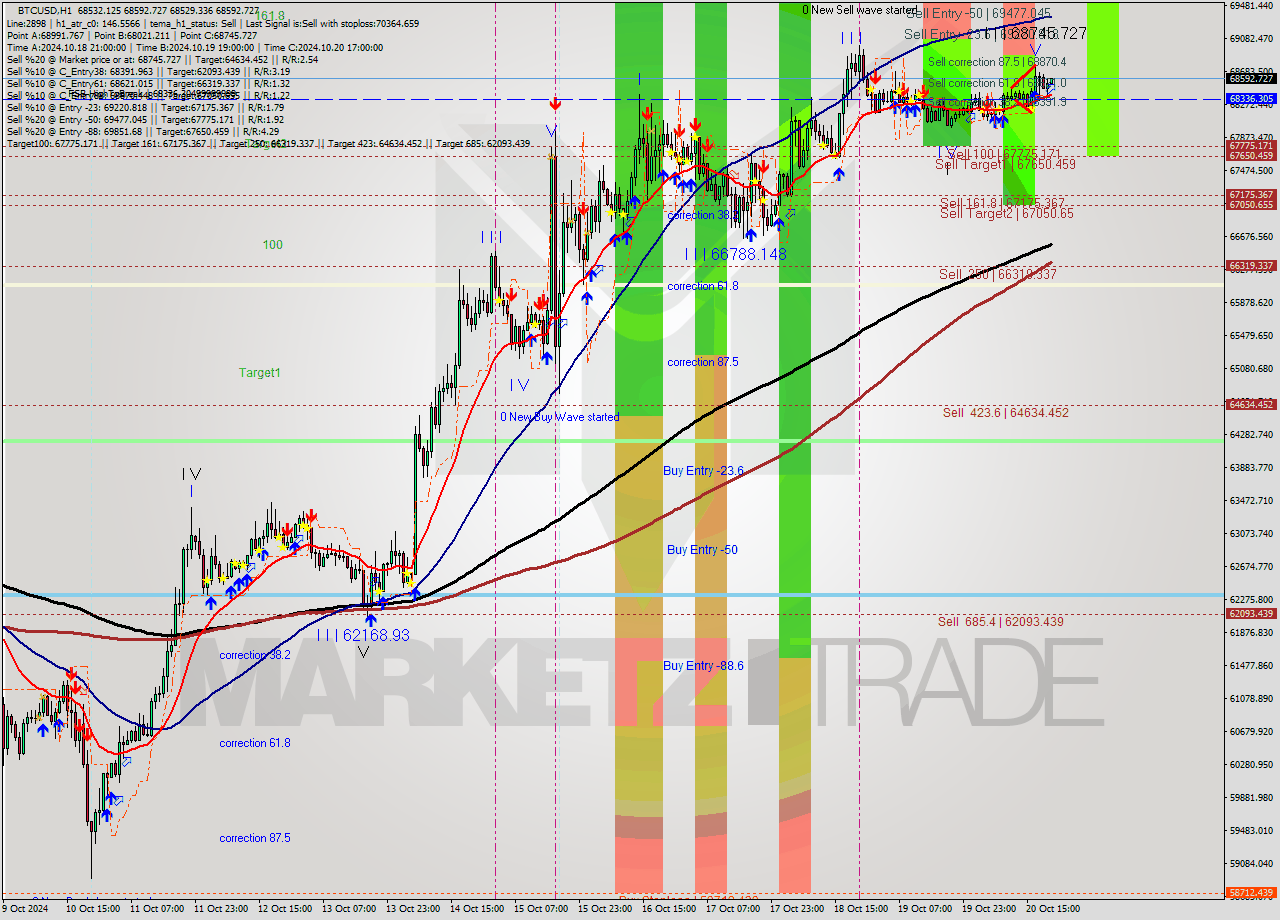Select the 'I I I 66788.148' wave label
Screen dimensions: 1280x920
pyautogui.click(x=735, y=254)
